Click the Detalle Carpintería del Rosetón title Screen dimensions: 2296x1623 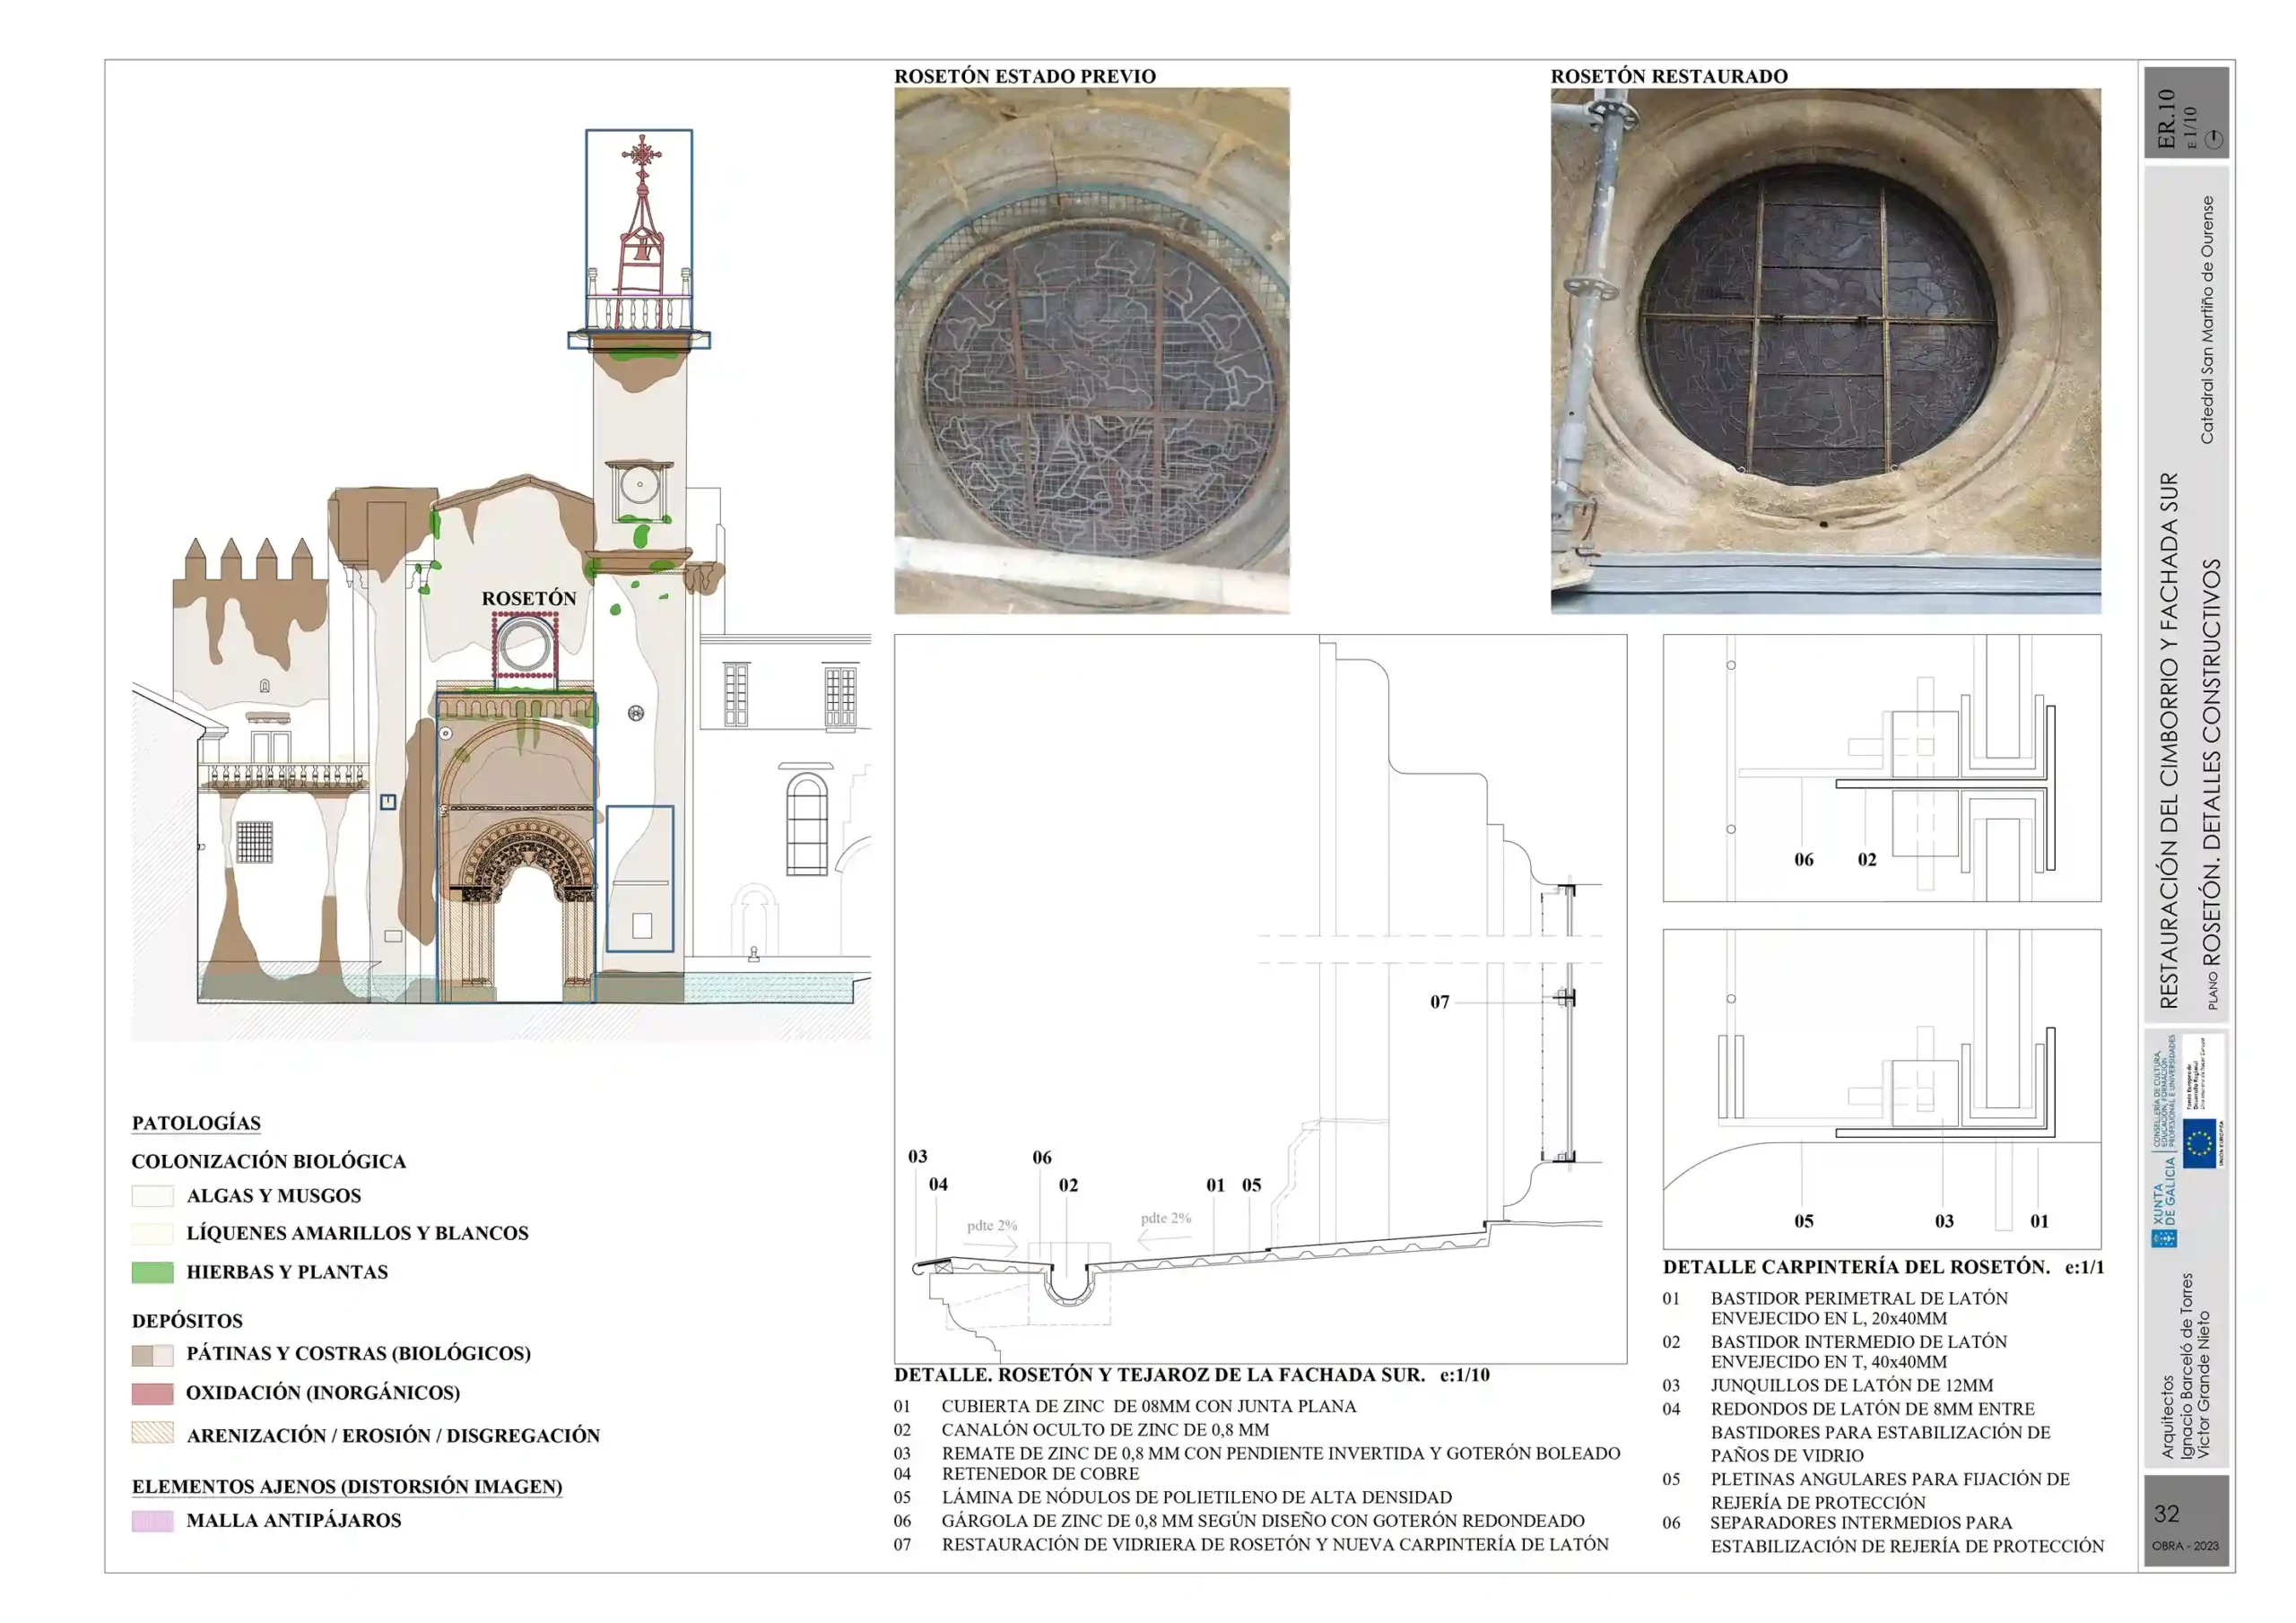click(1883, 1267)
